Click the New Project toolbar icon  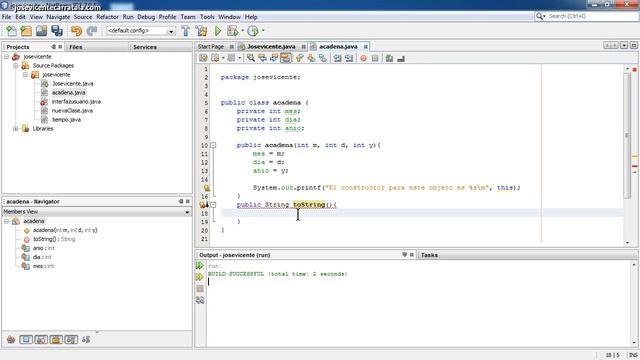[x=26, y=31]
